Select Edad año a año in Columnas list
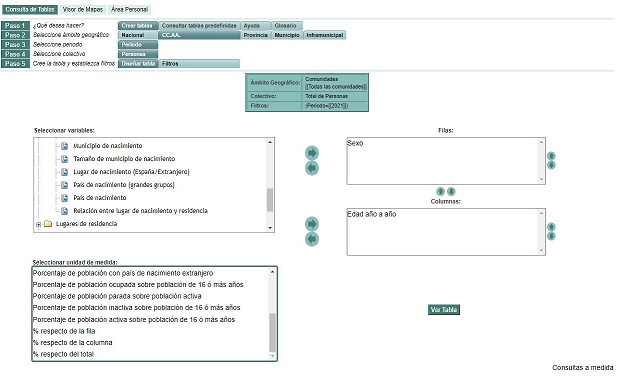Image resolution: width=622 pixels, height=376 pixels. click(372, 214)
